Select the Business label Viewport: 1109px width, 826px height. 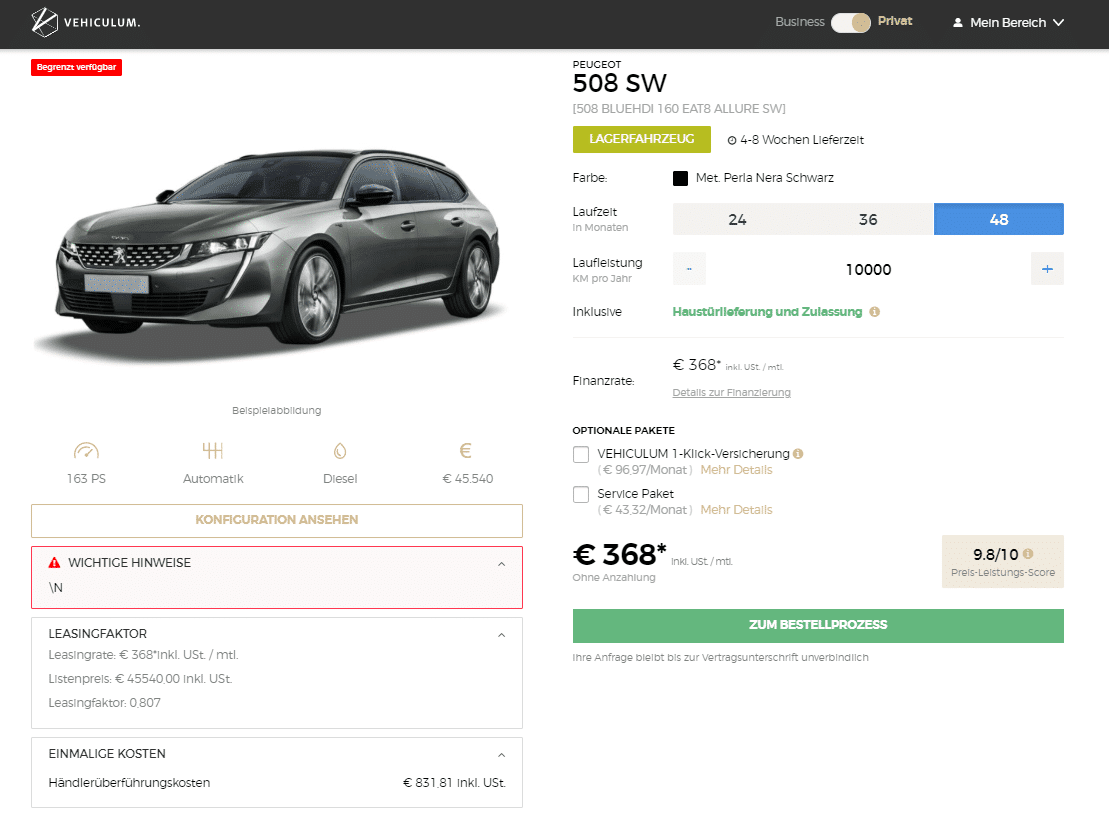[800, 22]
